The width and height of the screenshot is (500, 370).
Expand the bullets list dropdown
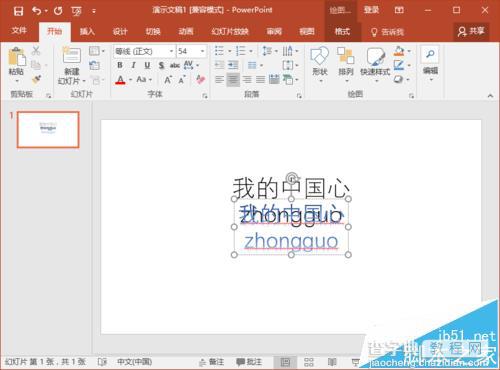point(230,51)
